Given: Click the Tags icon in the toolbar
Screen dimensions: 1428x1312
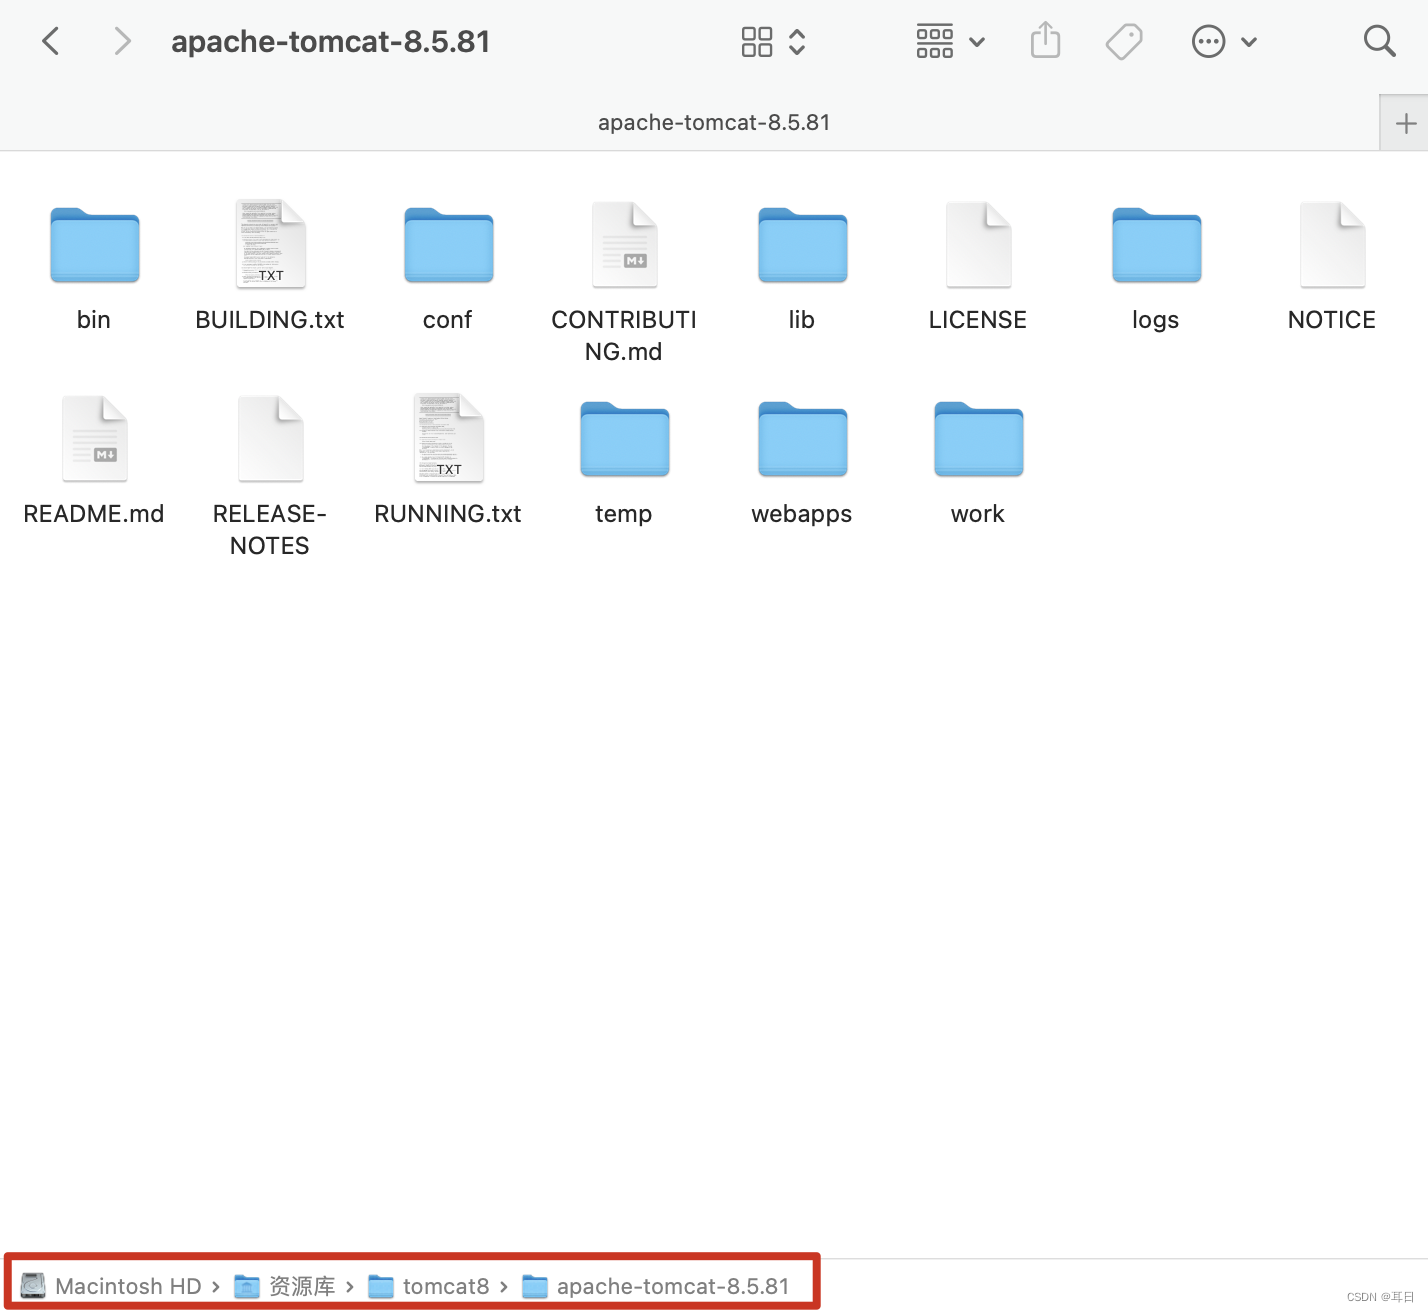Looking at the screenshot, I should pyautogui.click(x=1124, y=42).
